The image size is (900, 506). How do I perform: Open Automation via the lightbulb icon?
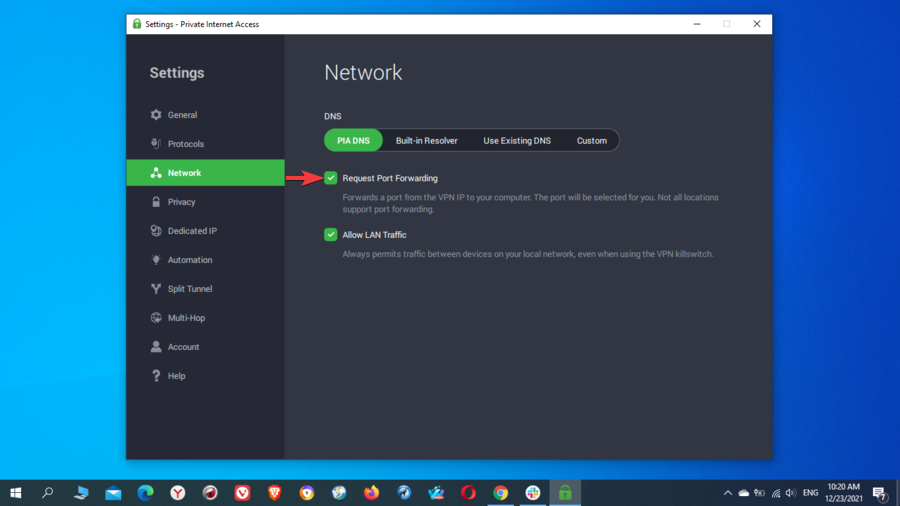pyautogui.click(x=156, y=260)
